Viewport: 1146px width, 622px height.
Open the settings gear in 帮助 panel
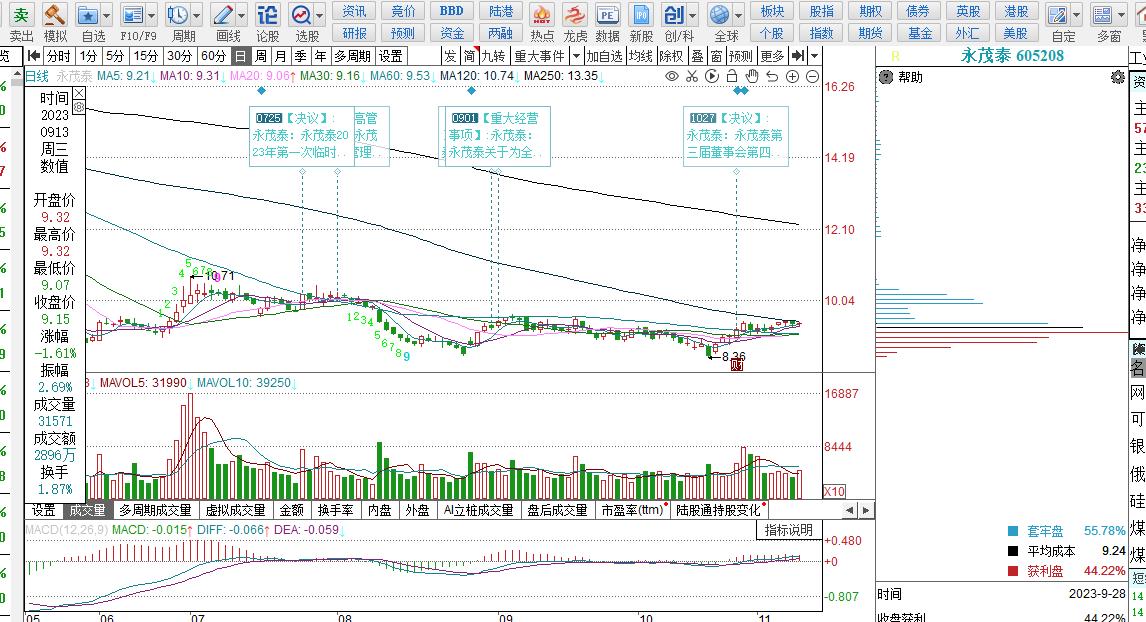[x=1118, y=77]
